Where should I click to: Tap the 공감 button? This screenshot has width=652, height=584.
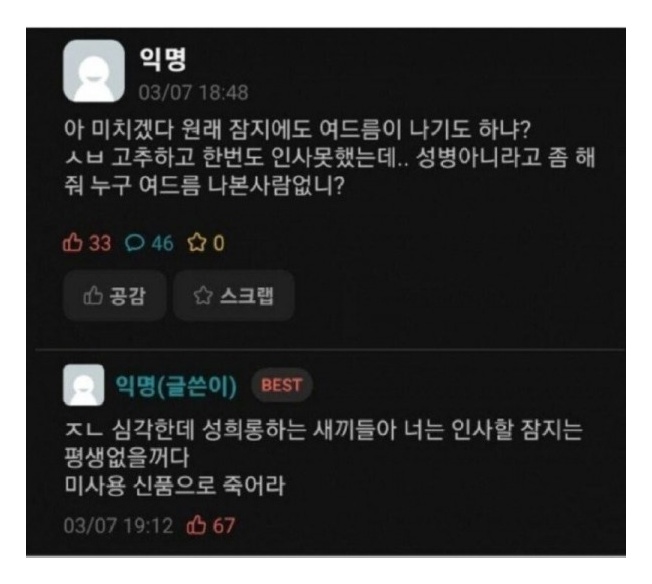click(115, 296)
